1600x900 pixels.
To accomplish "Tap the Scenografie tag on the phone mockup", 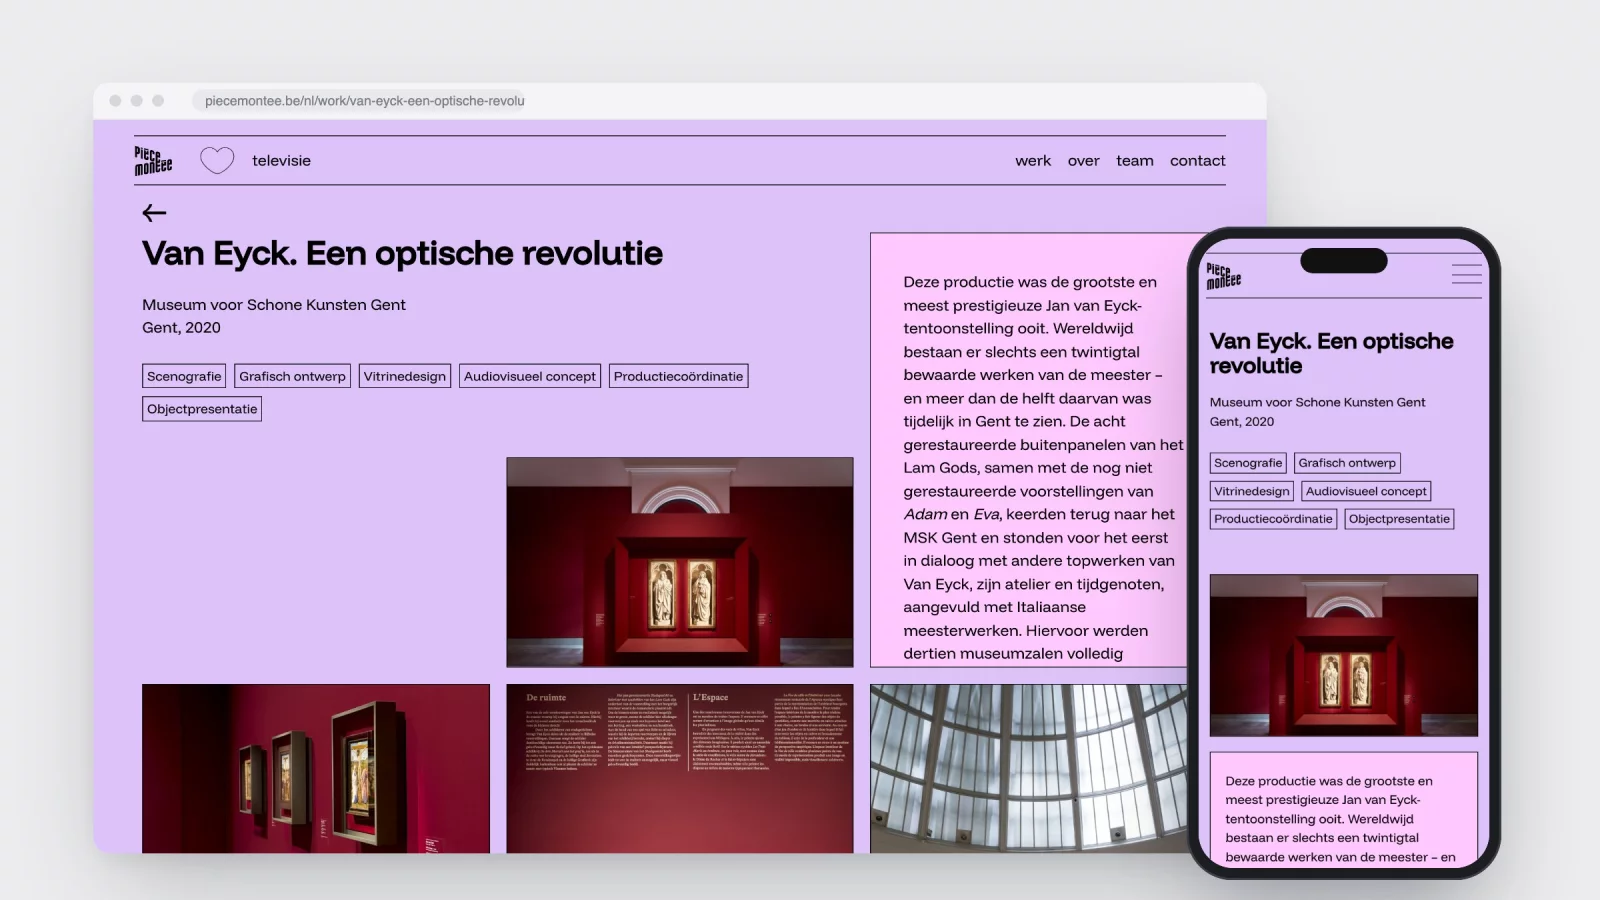I will pyautogui.click(x=1248, y=463).
